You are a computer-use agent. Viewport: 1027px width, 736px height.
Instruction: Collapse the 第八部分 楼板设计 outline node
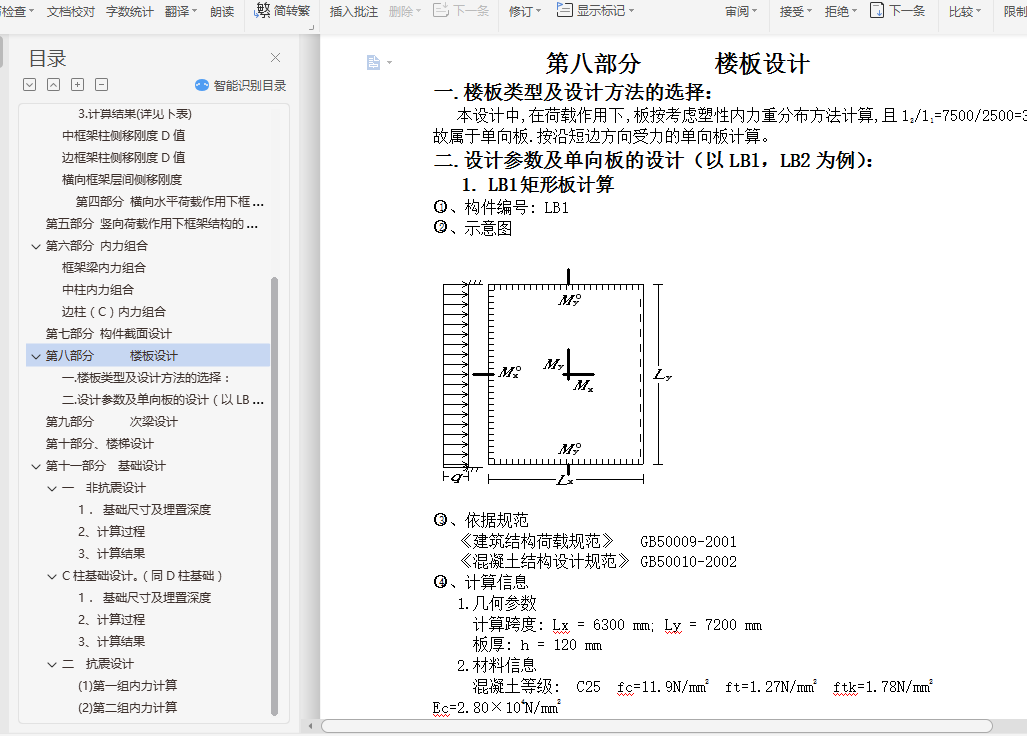(x=36, y=356)
